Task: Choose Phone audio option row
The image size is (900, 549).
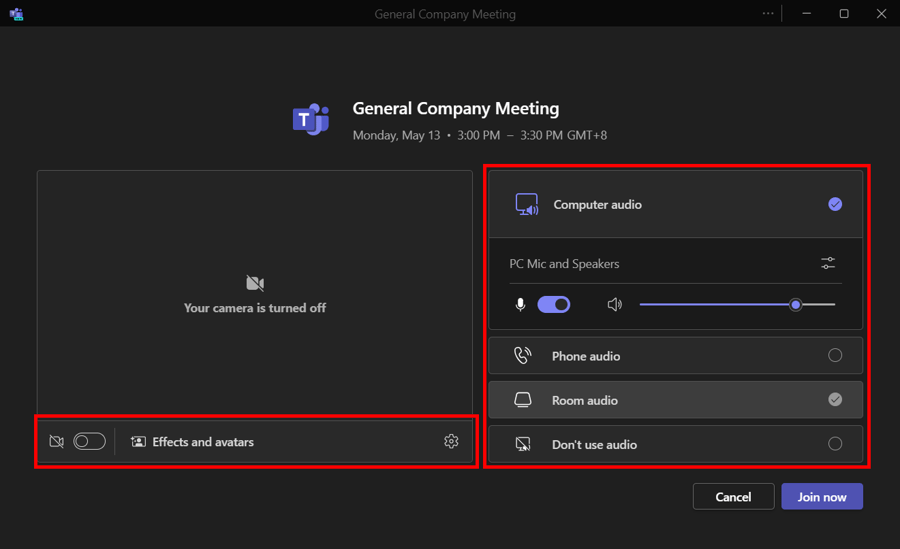Action: [676, 355]
